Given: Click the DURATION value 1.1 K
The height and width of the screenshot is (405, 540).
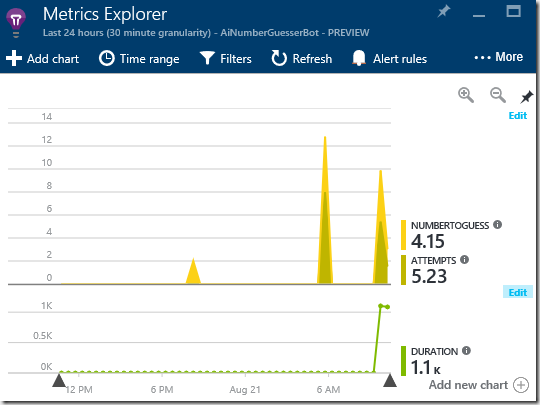Looking at the screenshot, I should pyautogui.click(x=426, y=367).
